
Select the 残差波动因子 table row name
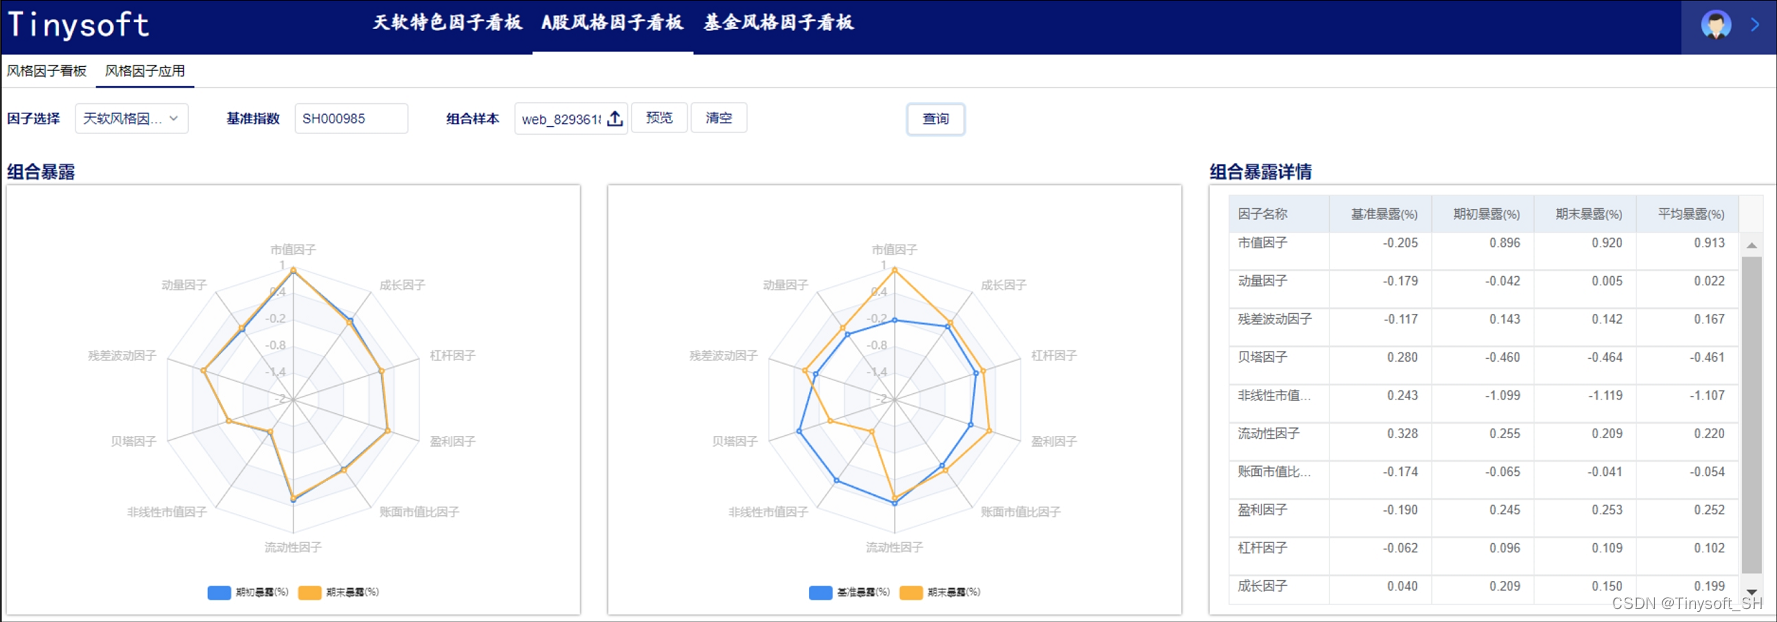coord(1275,319)
